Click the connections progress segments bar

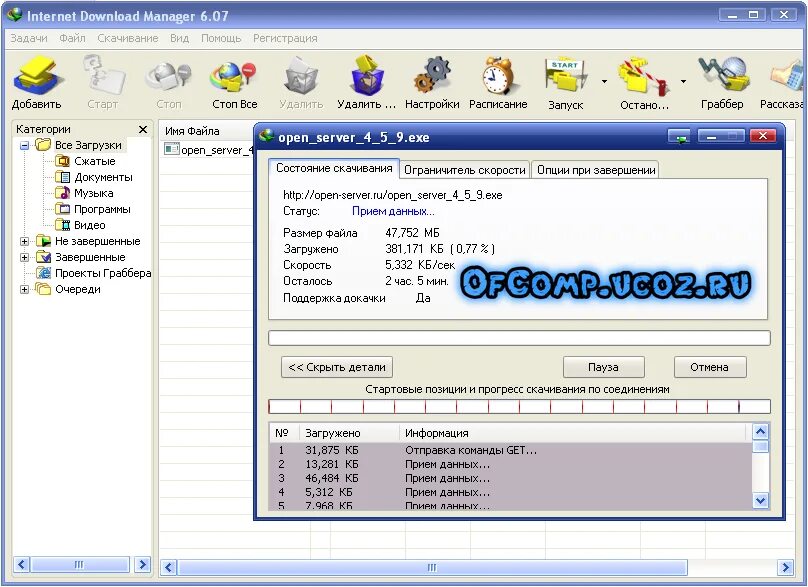[x=519, y=407]
